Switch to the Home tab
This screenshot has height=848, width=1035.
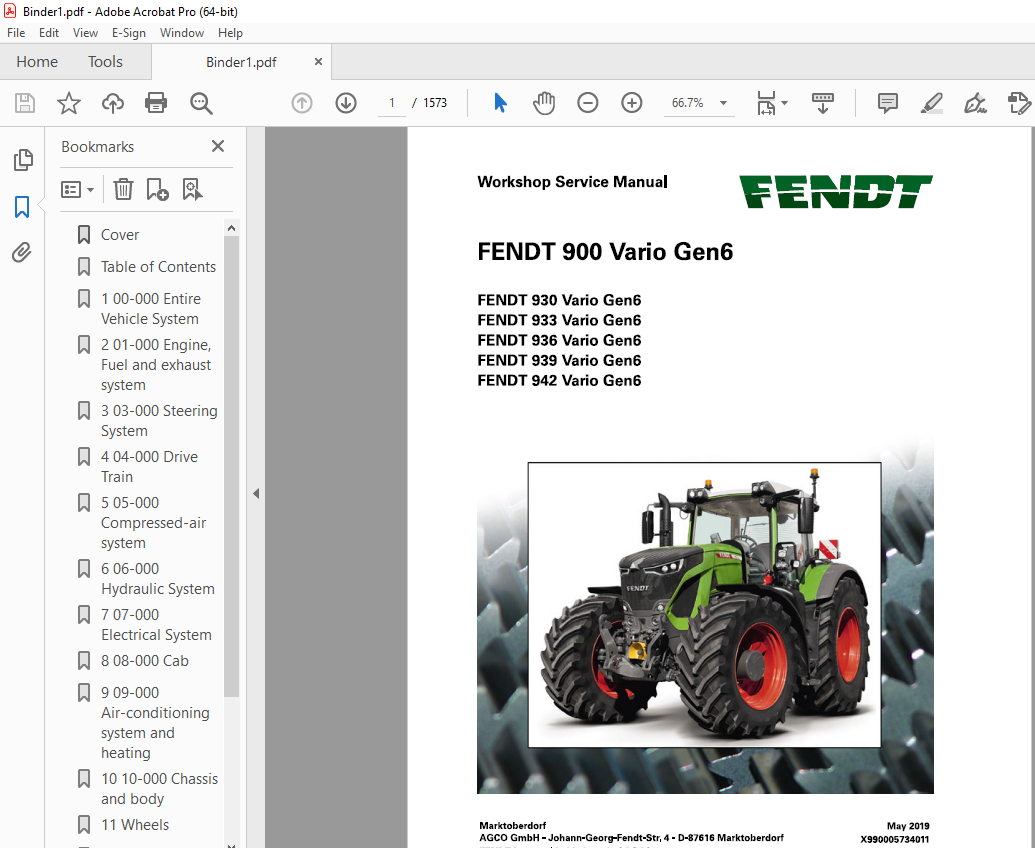[x=37, y=62]
